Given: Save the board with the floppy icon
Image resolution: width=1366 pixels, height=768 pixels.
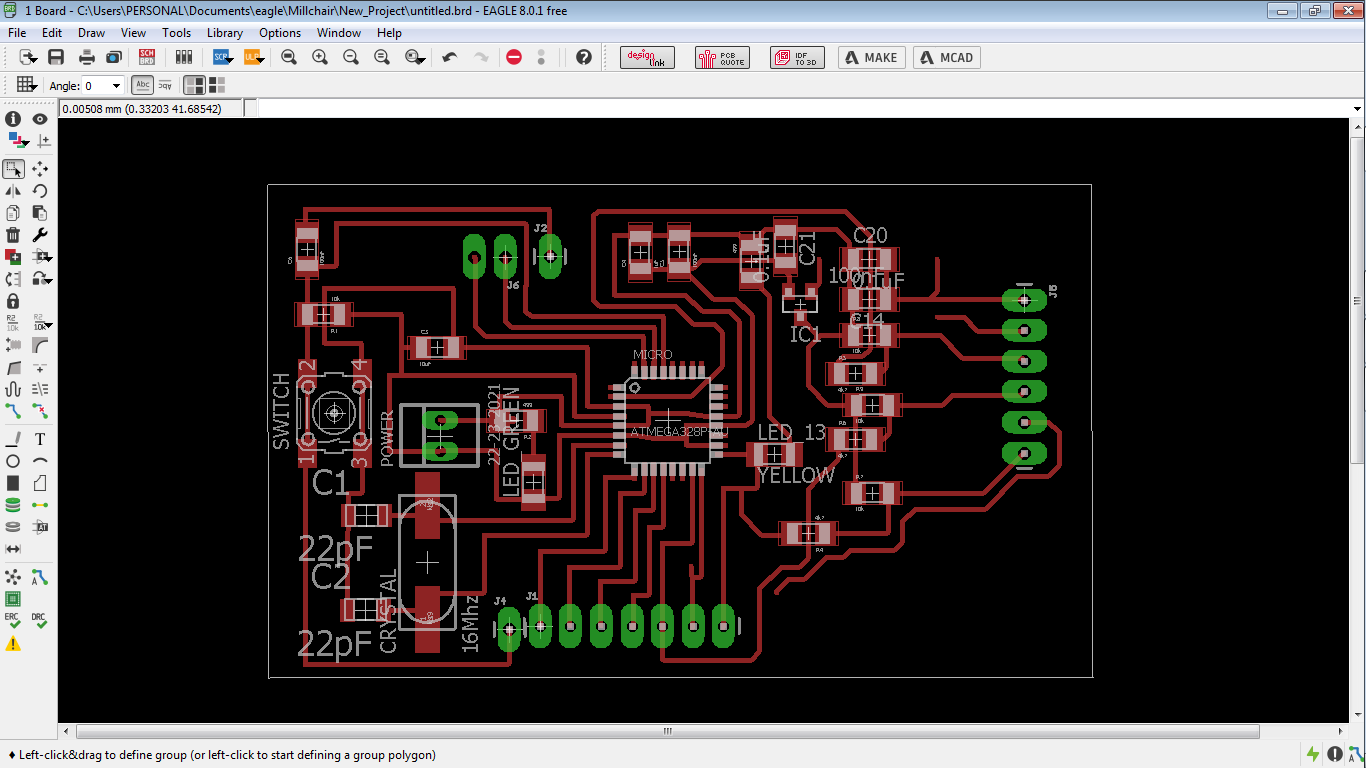Looking at the screenshot, I should pyautogui.click(x=56, y=58).
